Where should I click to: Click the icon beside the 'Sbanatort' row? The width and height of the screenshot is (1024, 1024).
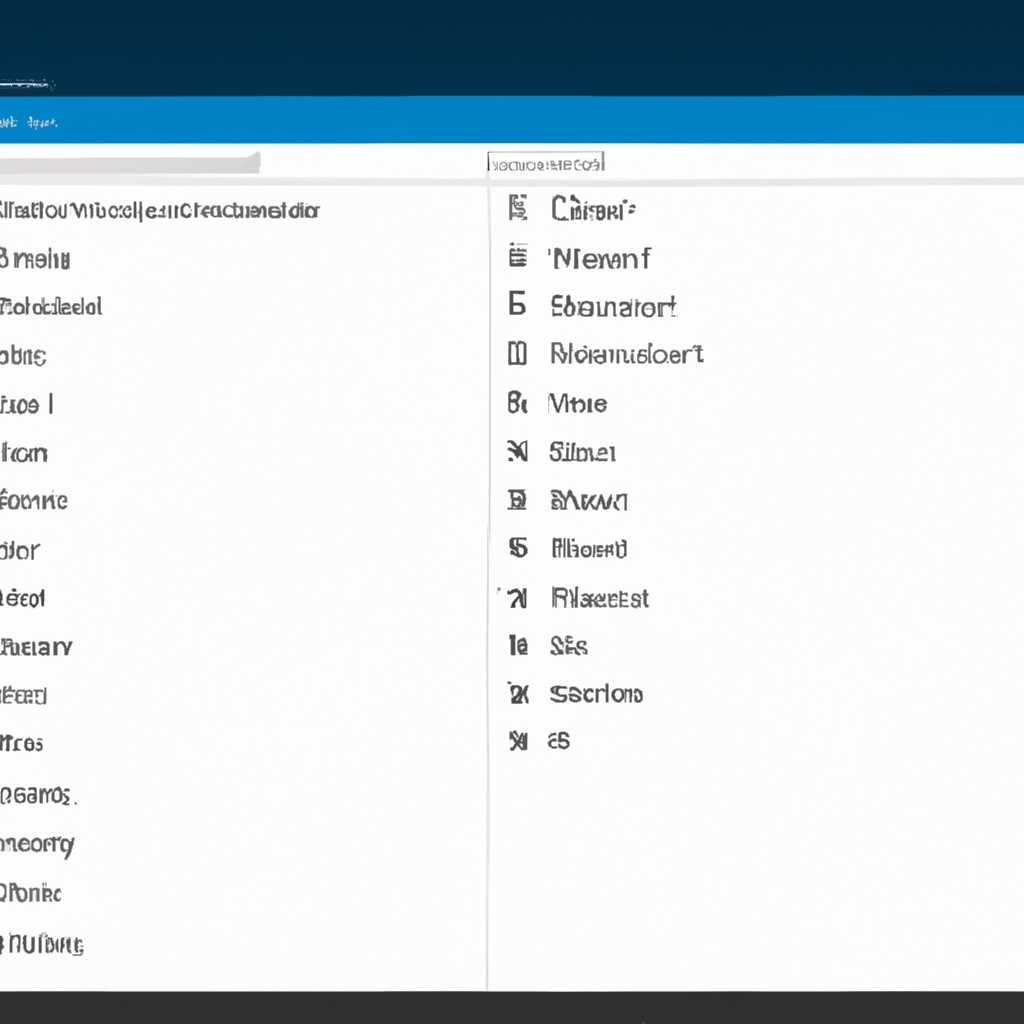tap(517, 304)
